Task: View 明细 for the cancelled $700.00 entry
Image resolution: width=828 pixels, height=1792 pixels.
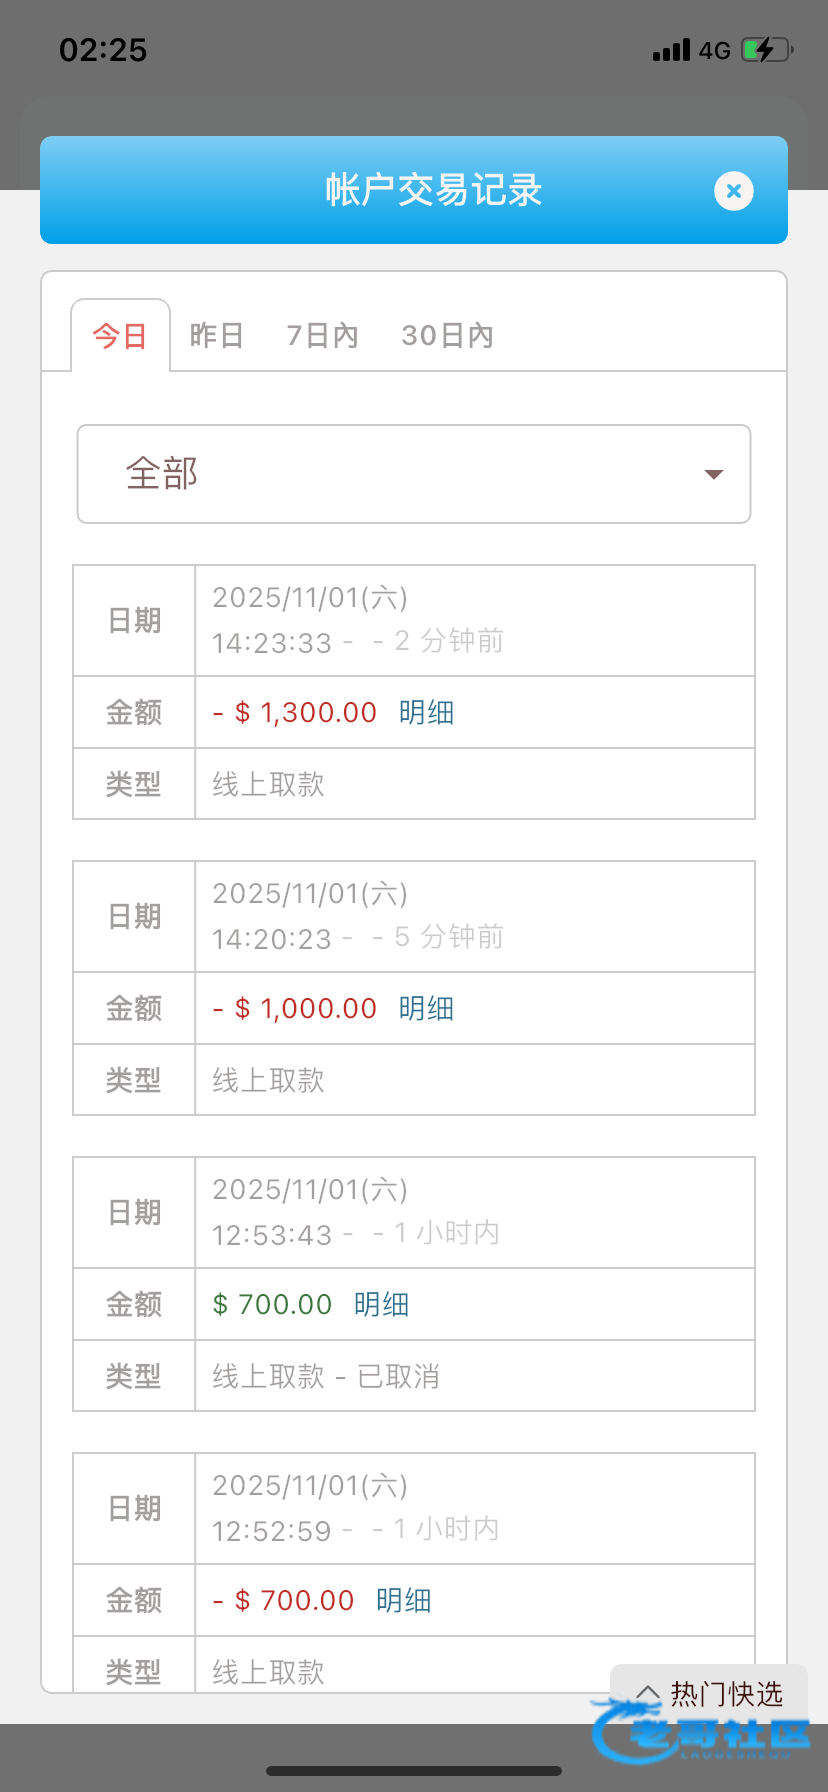Action: (382, 1305)
